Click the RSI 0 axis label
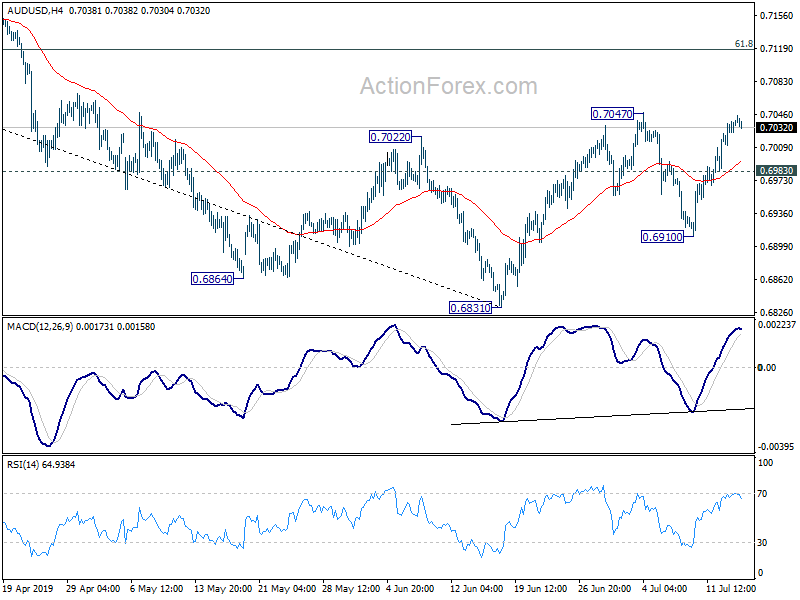Image resolution: width=800 pixels, height=600 pixels. click(x=760, y=572)
